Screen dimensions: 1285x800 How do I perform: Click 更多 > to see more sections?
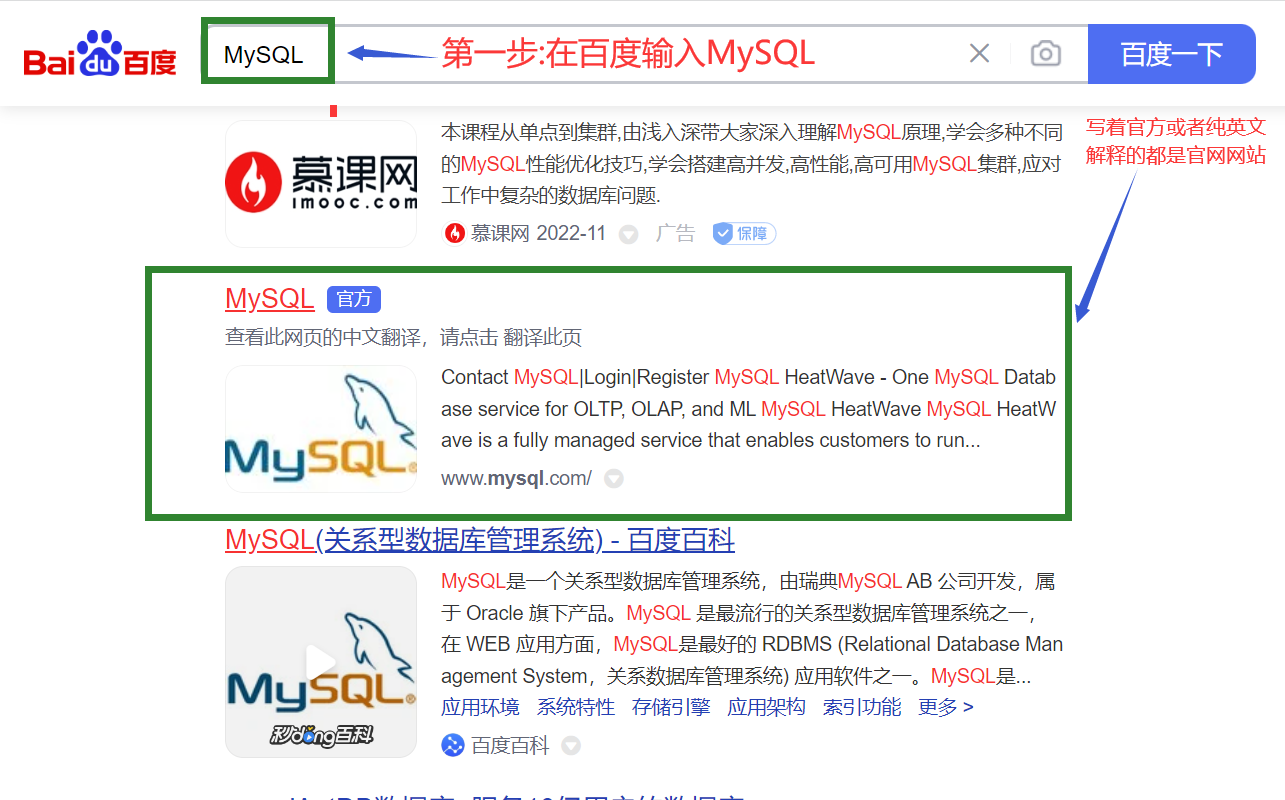point(946,708)
